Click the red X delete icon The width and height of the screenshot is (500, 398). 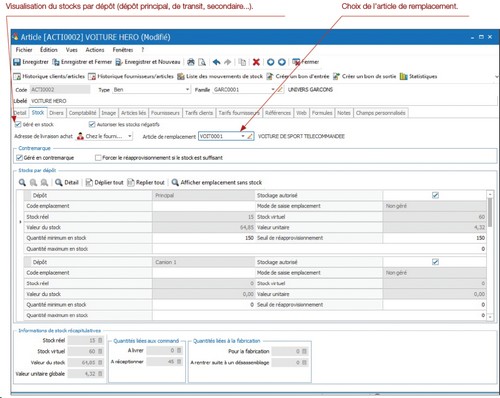tap(256, 62)
